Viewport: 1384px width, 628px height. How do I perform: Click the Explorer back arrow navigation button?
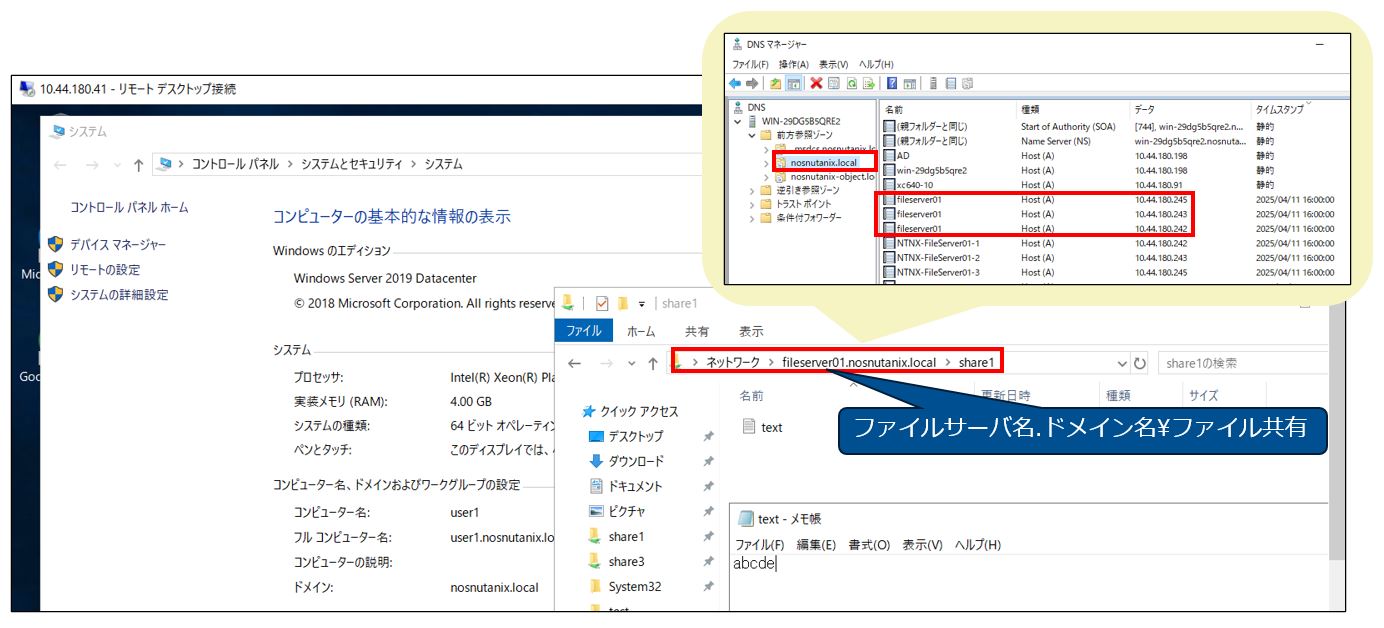[575, 363]
